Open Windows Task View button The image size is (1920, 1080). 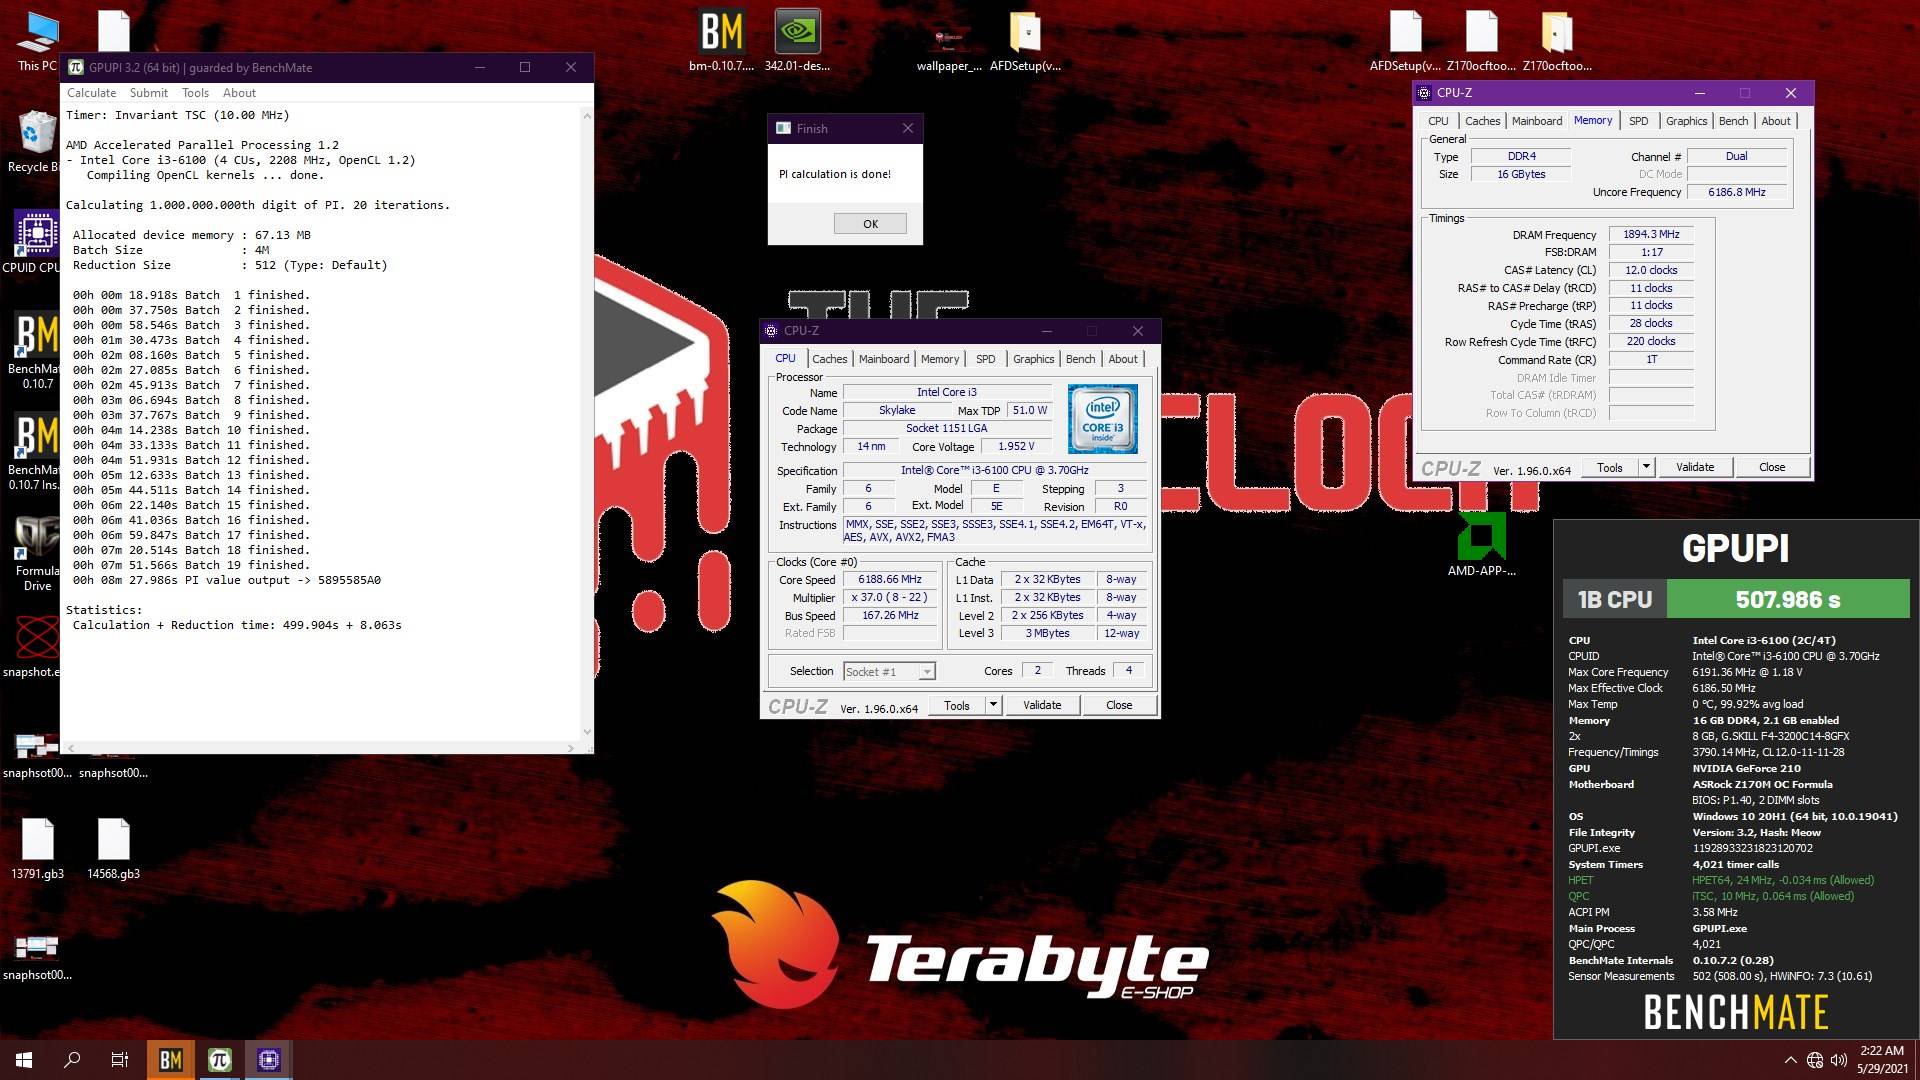click(119, 1060)
